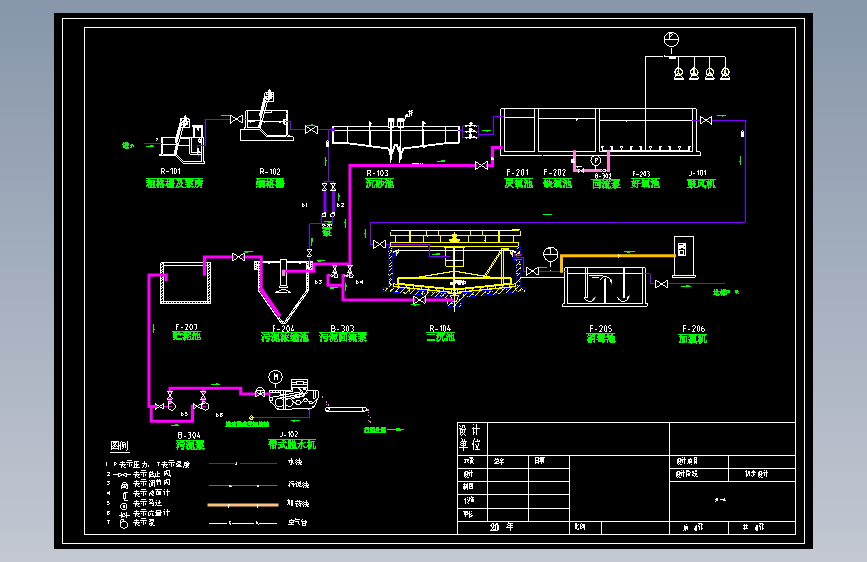This screenshot has width=867, height=562.
Task: Click the valve after the R-102 screen
Action: [311, 129]
